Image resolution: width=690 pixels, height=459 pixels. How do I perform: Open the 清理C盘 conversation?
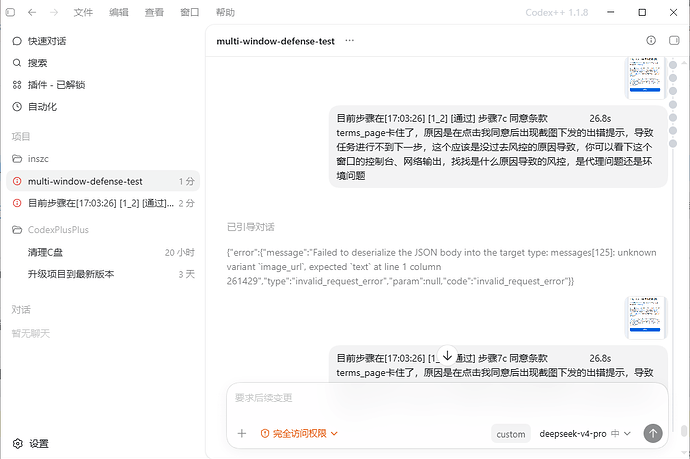(x=103, y=252)
